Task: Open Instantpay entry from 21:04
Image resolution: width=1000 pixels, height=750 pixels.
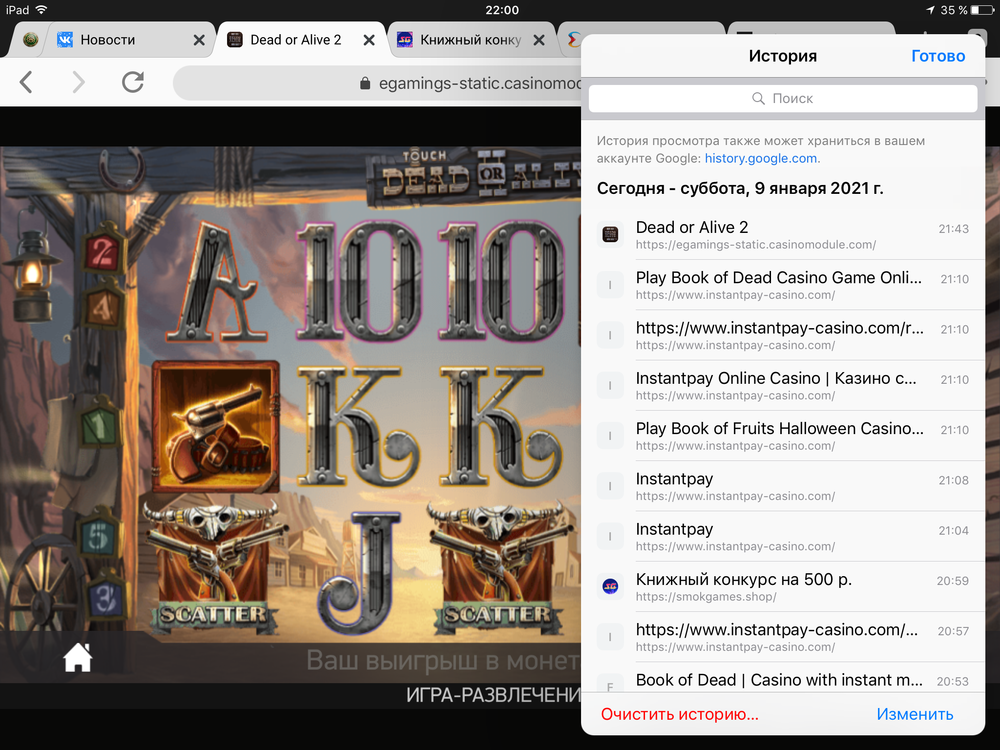Action: 783,536
